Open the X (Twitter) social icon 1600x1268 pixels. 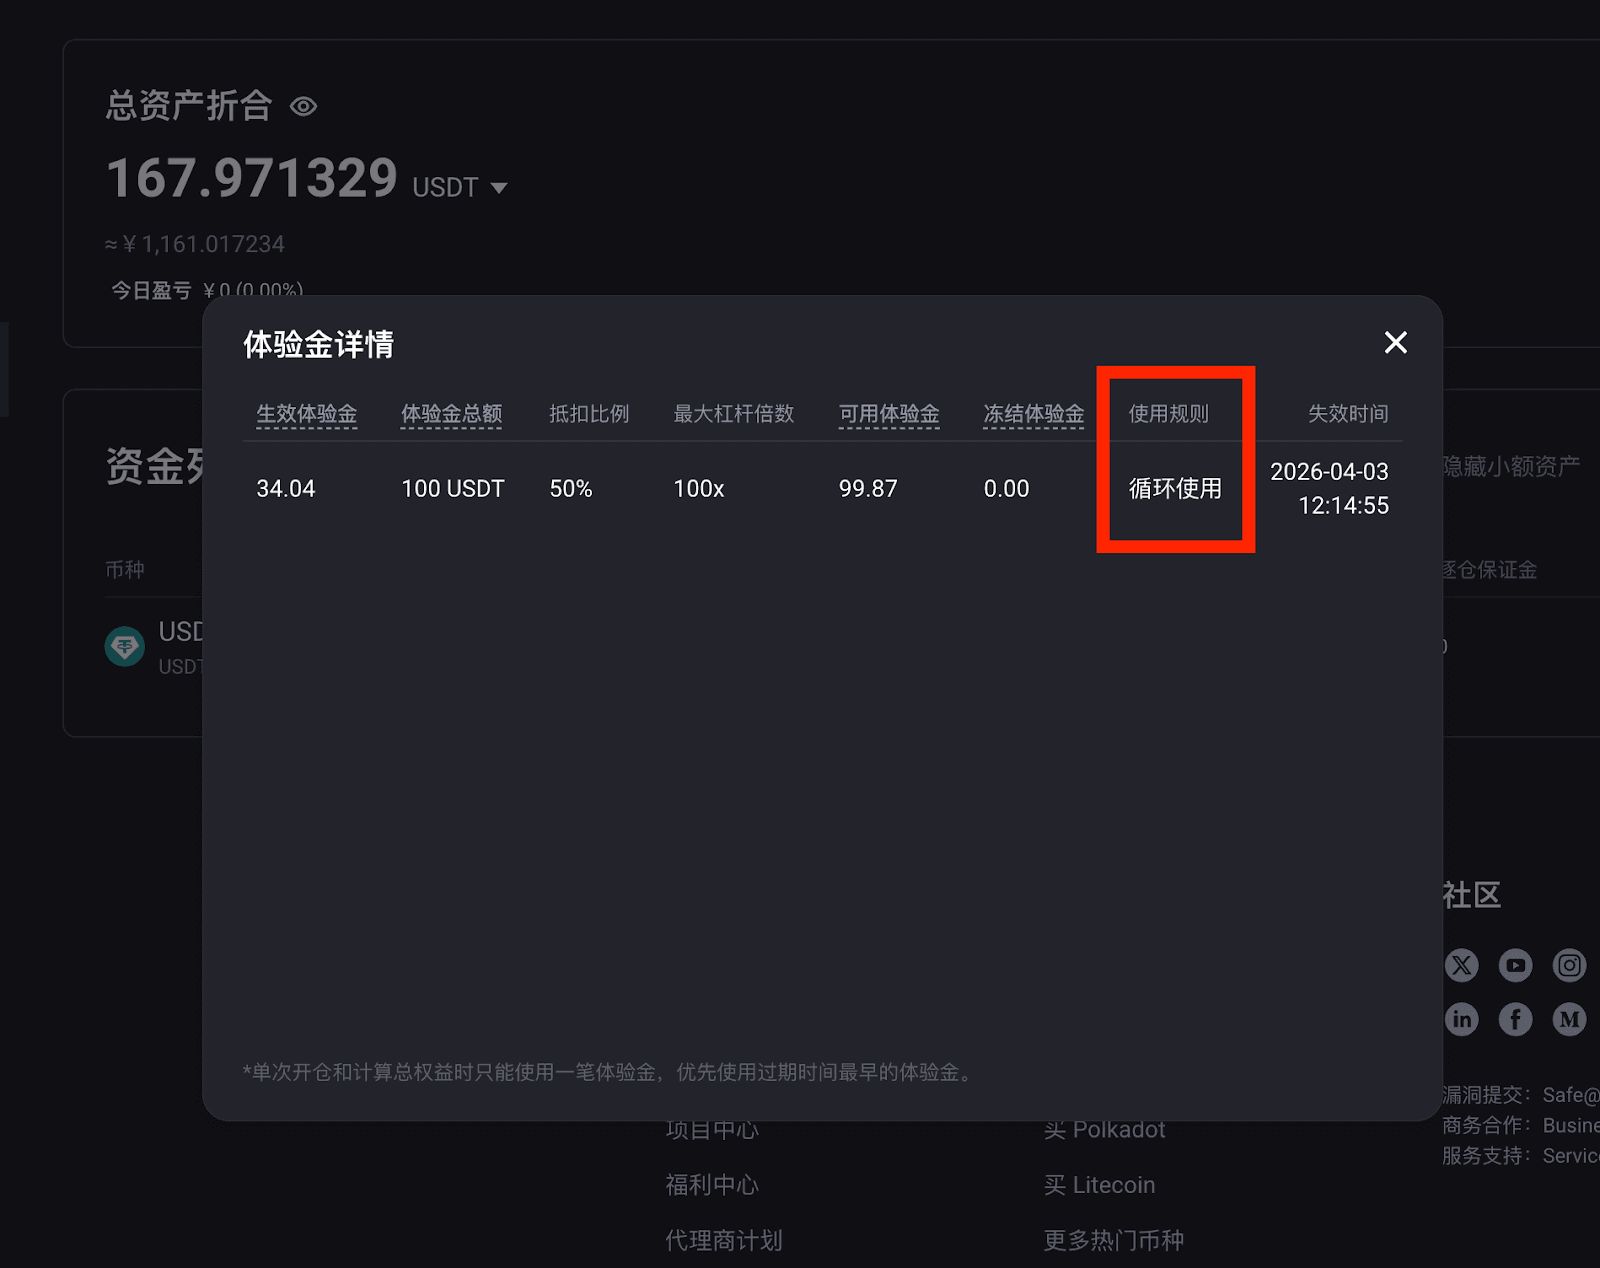pyautogui.click(x=1461, y=965)
